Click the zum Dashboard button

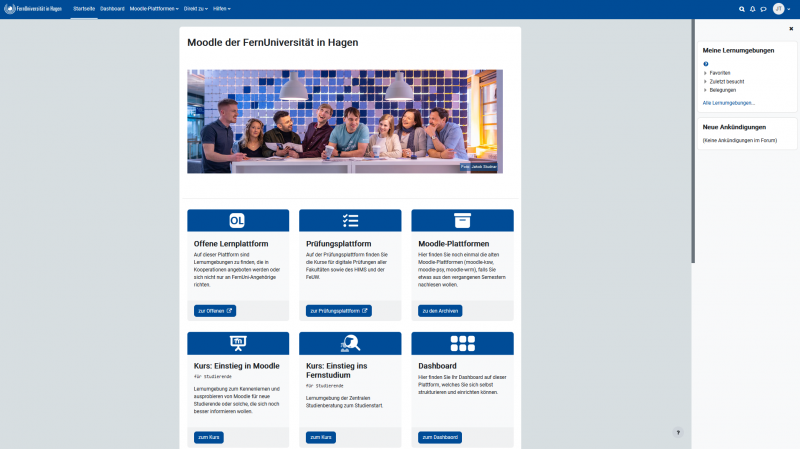pos(440,437)
